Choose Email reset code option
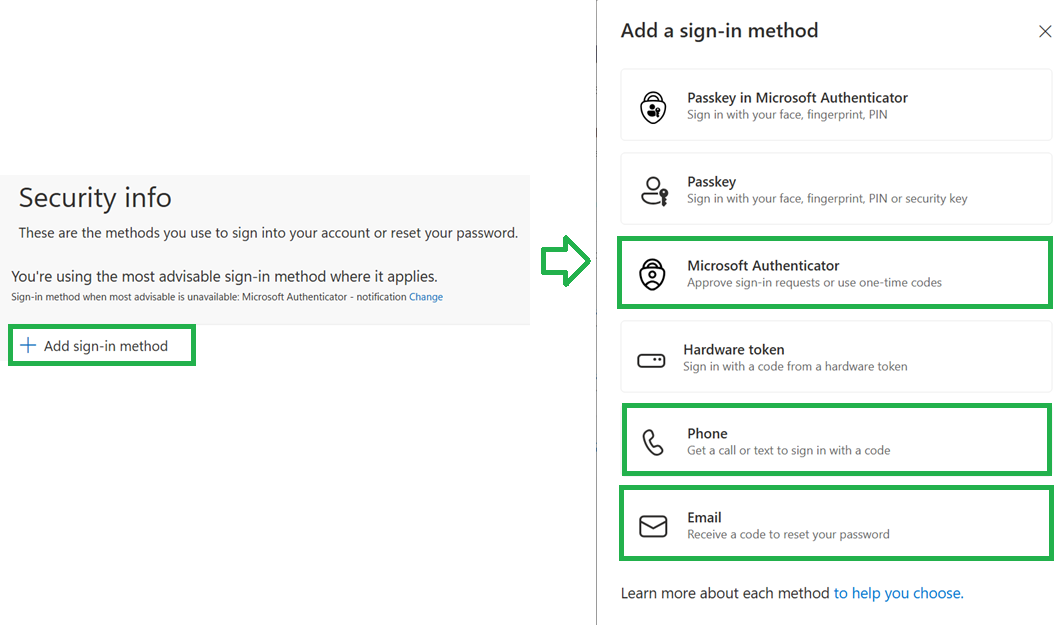The height and width of the screenshot is (625, 1064). (x=836, y=524)
